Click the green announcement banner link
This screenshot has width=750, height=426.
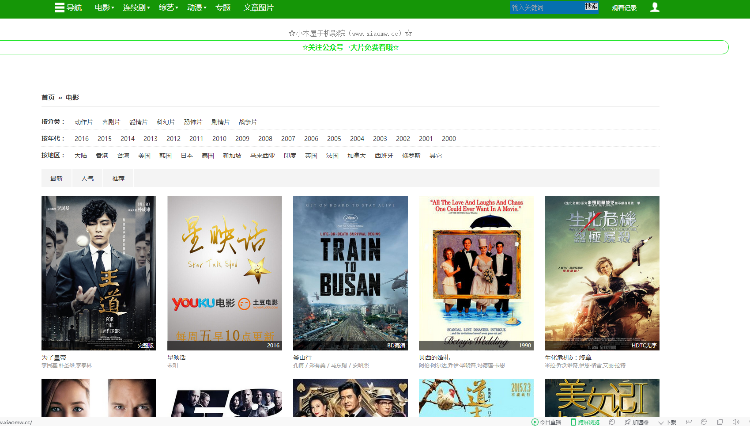[x=350, y=47]
